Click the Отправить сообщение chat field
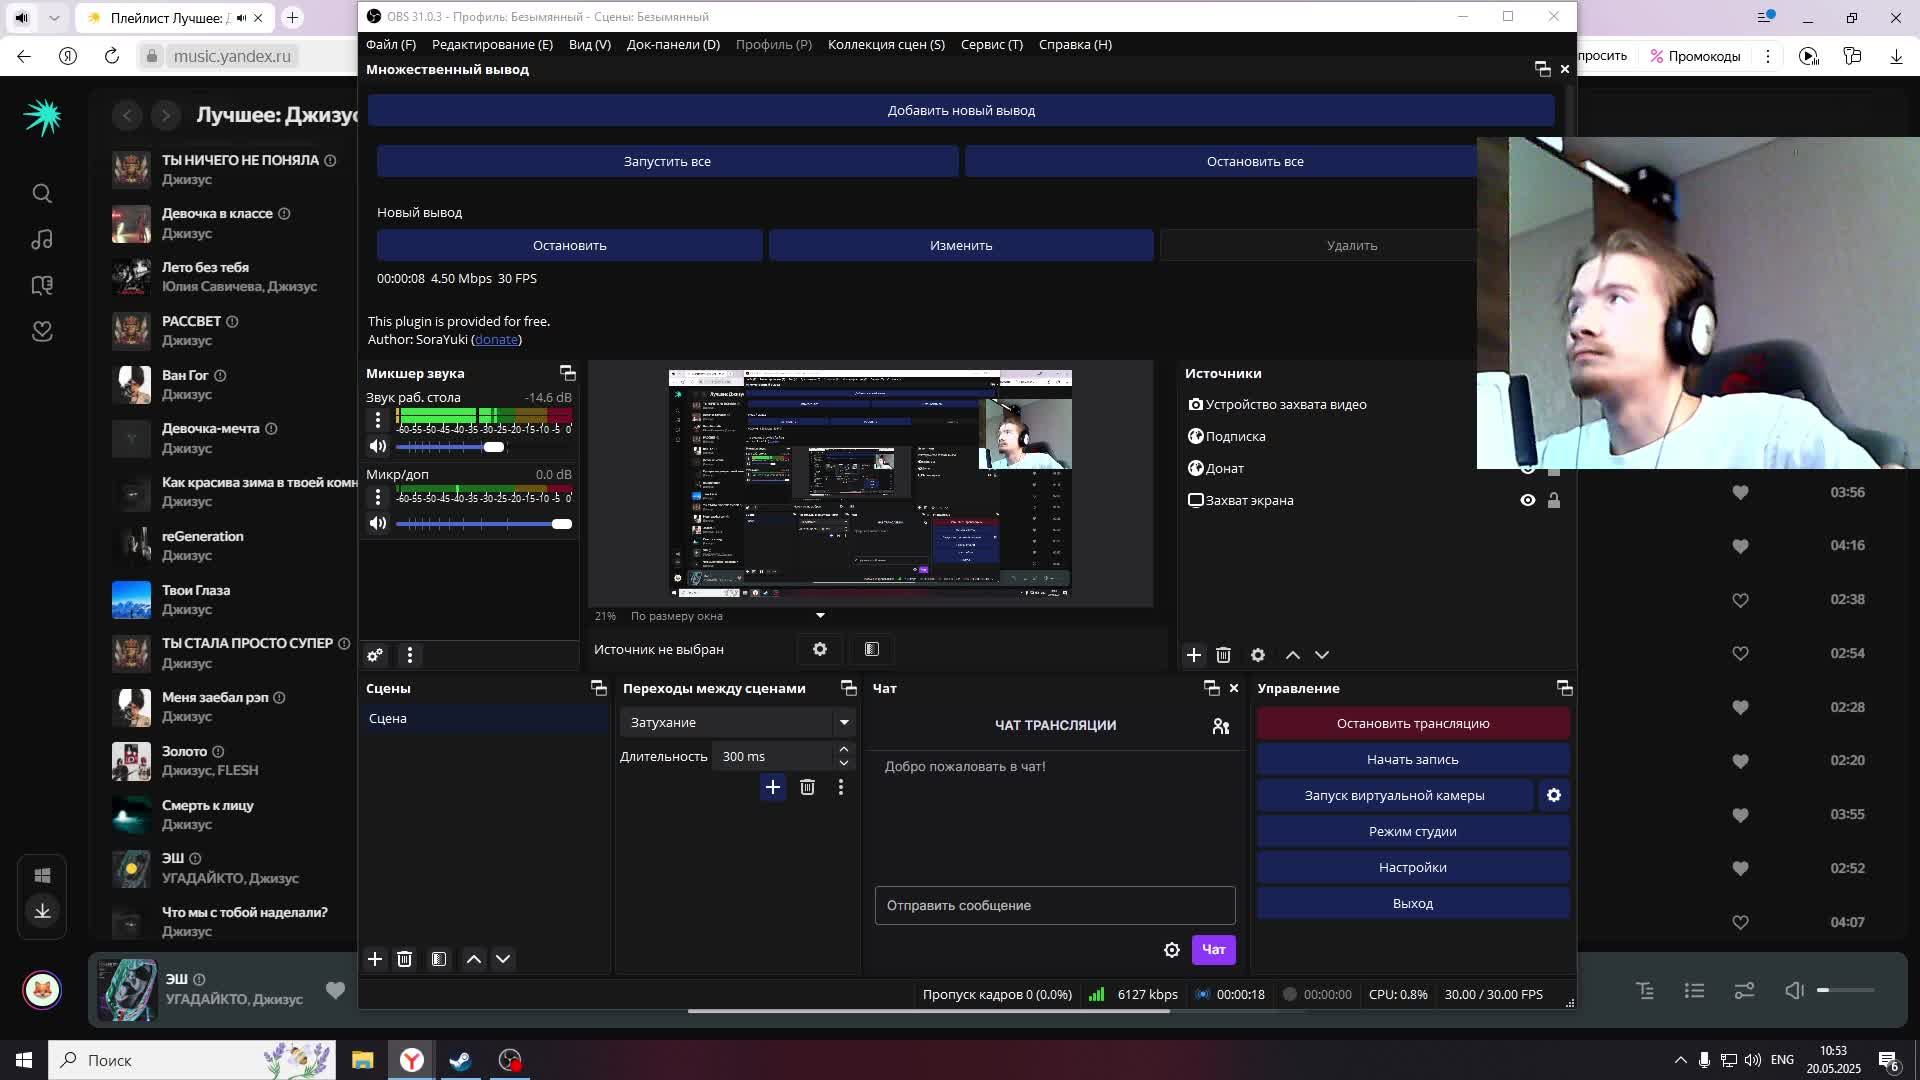This screenshot has height=1080, width=1920. tap(1055, 905)
